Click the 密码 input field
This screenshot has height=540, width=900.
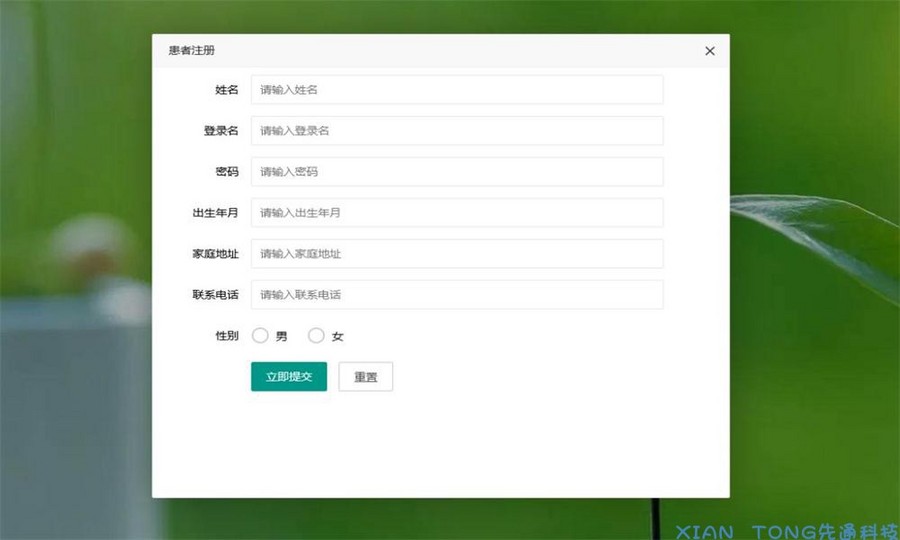coord(457,172)
